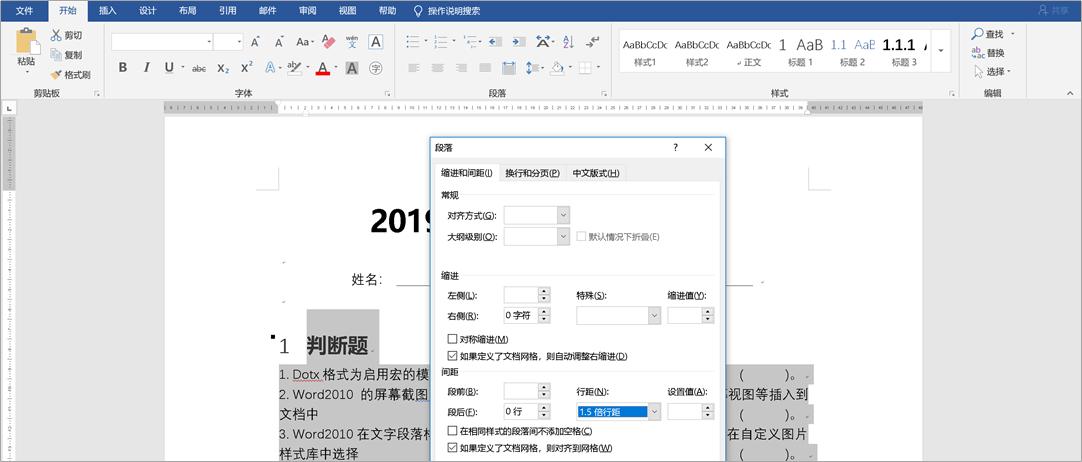Switch to 换行和分页 tab
This screenshot has height=462, width=1082.
click(x=532, y=173)
